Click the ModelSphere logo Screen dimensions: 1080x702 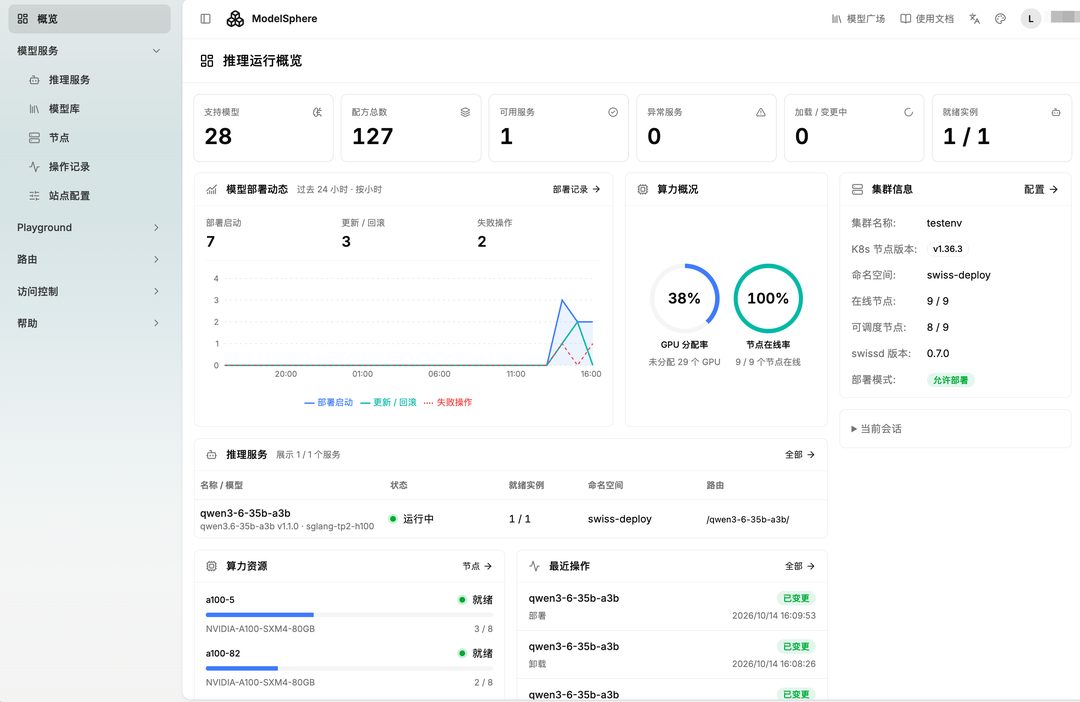235,19
